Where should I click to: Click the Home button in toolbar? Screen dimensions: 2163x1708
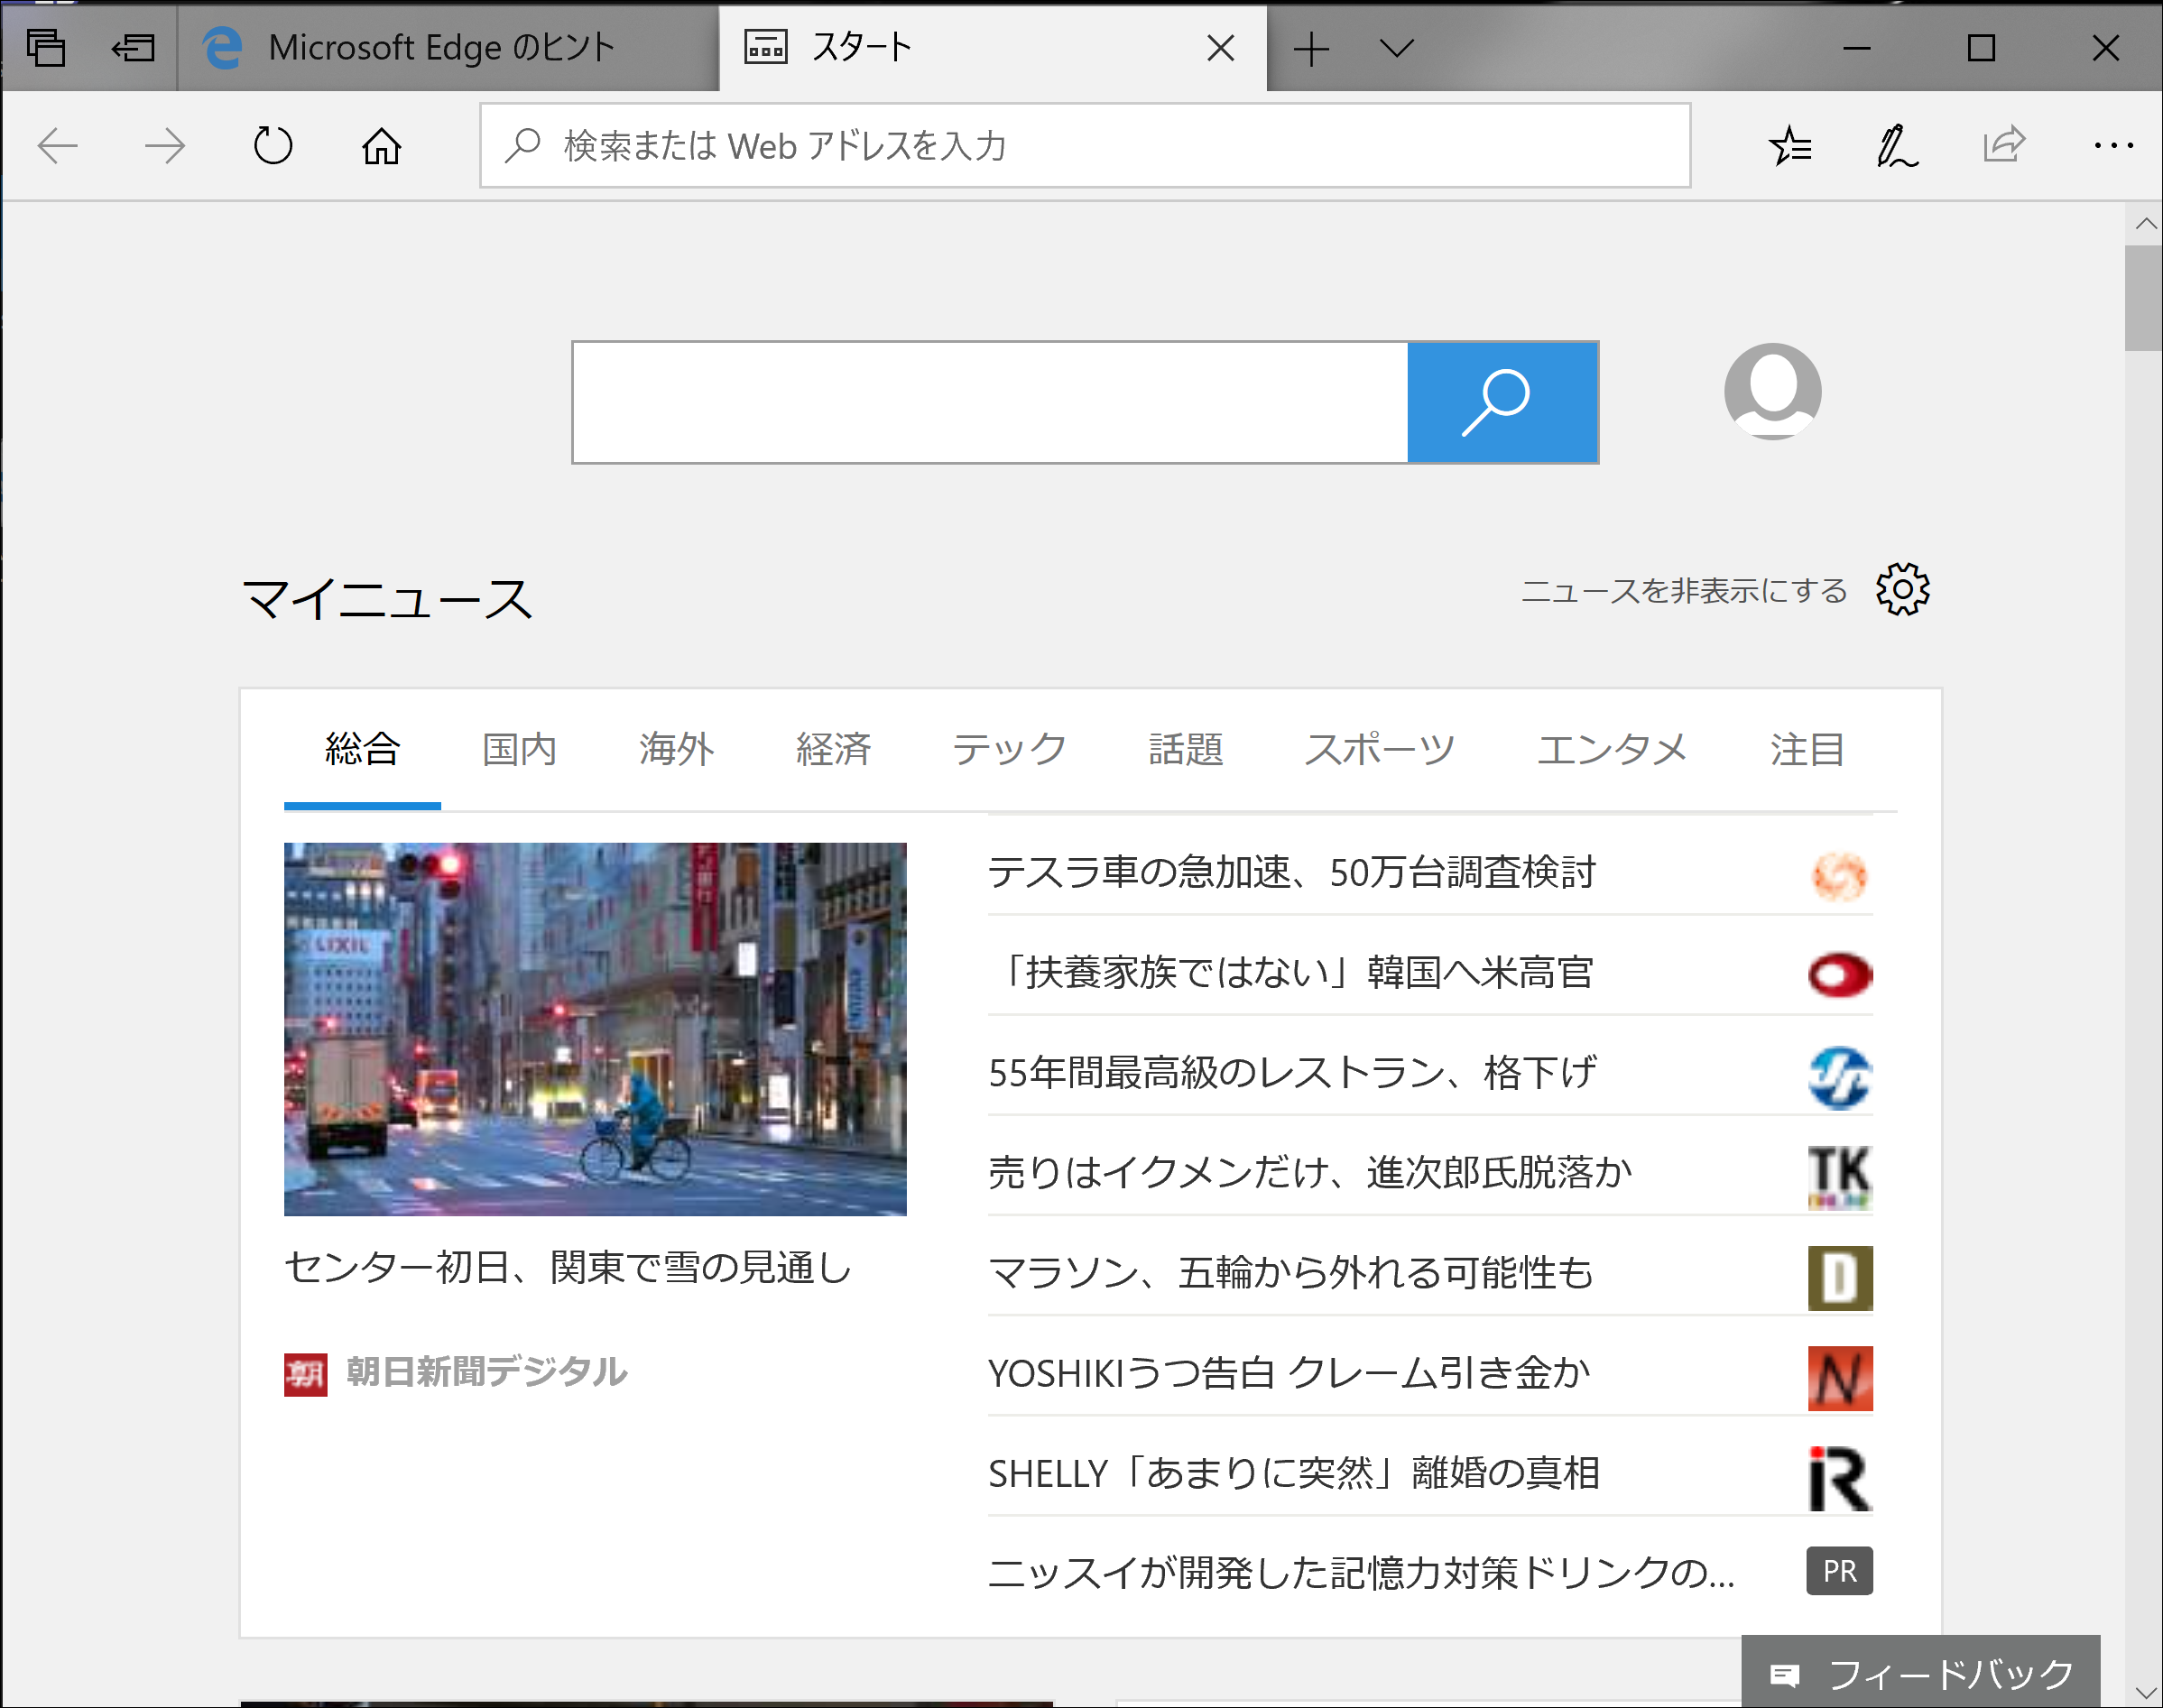pyautogui.click(x=381, y=146)
